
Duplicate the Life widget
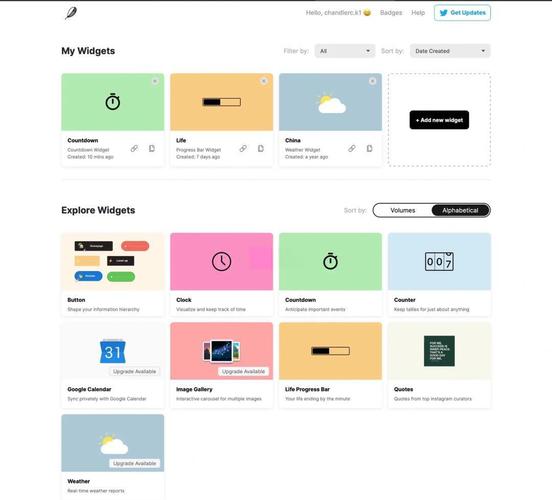pyautogui.click(x=261, y=149)
